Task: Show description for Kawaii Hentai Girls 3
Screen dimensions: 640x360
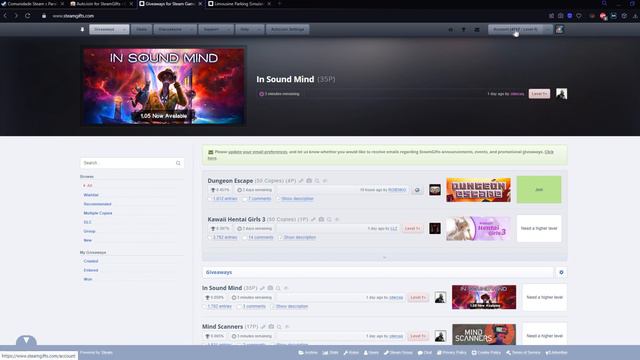Action: pos(300,238)
